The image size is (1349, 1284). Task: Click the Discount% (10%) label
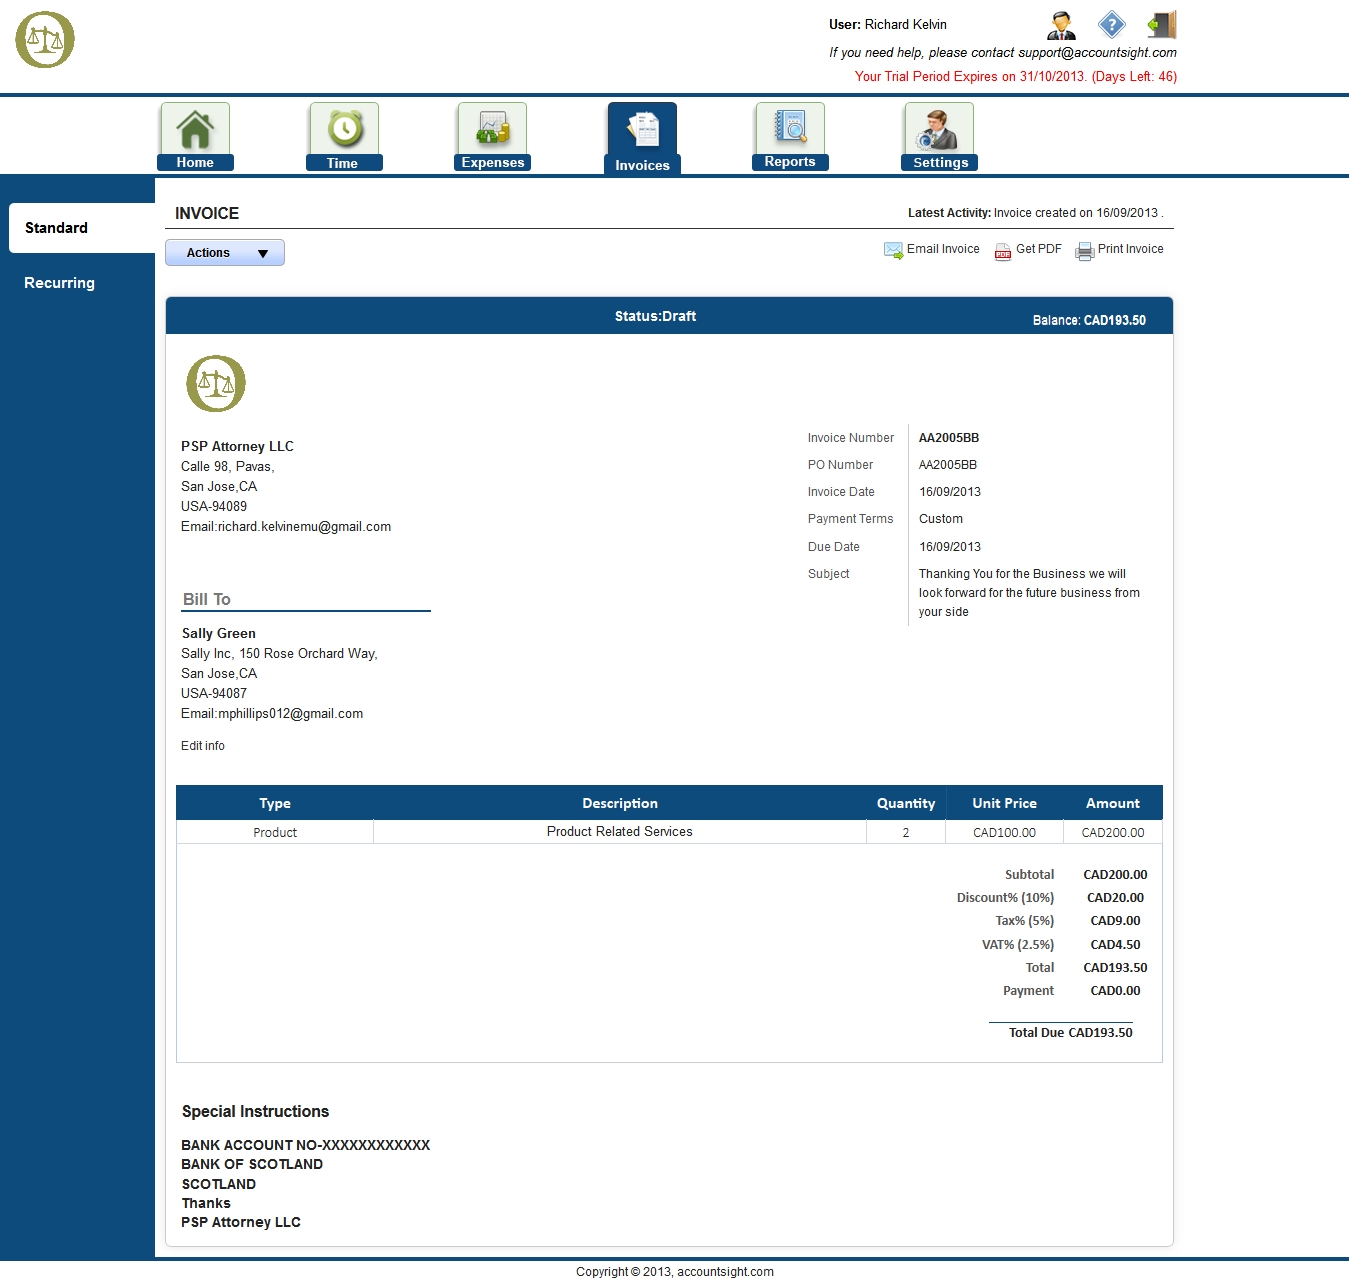point(1005,898)
